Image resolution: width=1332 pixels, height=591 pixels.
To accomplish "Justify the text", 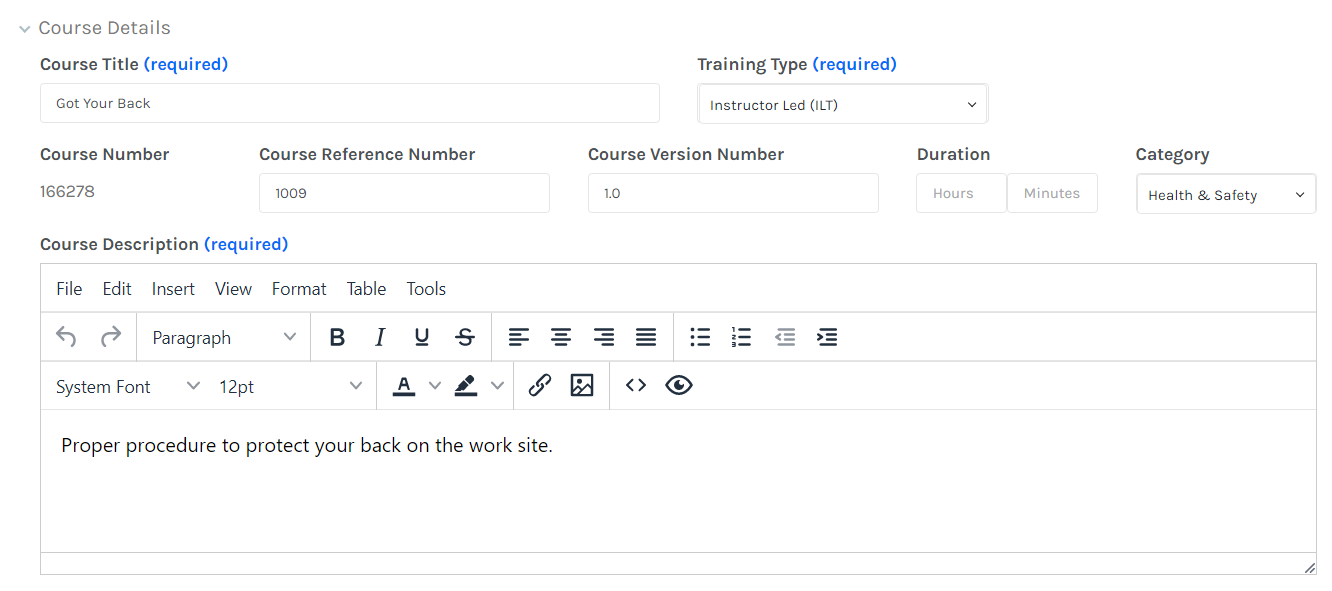I will point(646,337).
